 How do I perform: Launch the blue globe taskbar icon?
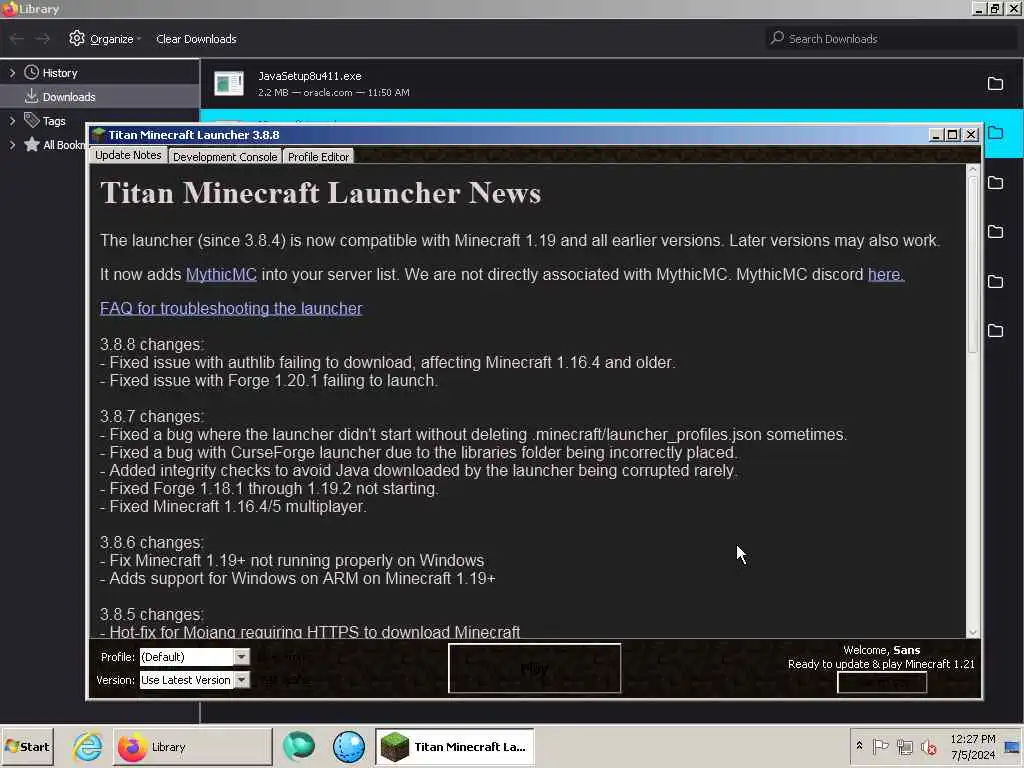tap(349, 746)
